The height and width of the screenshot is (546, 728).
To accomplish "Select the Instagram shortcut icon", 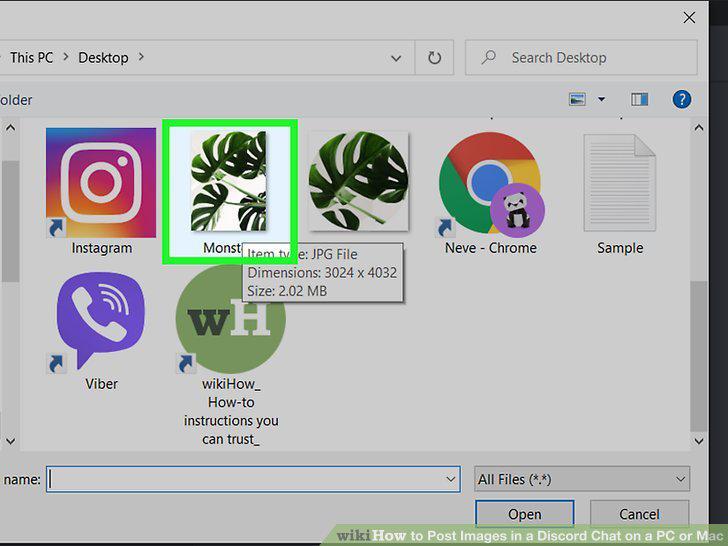I will [x=101, y=182].
